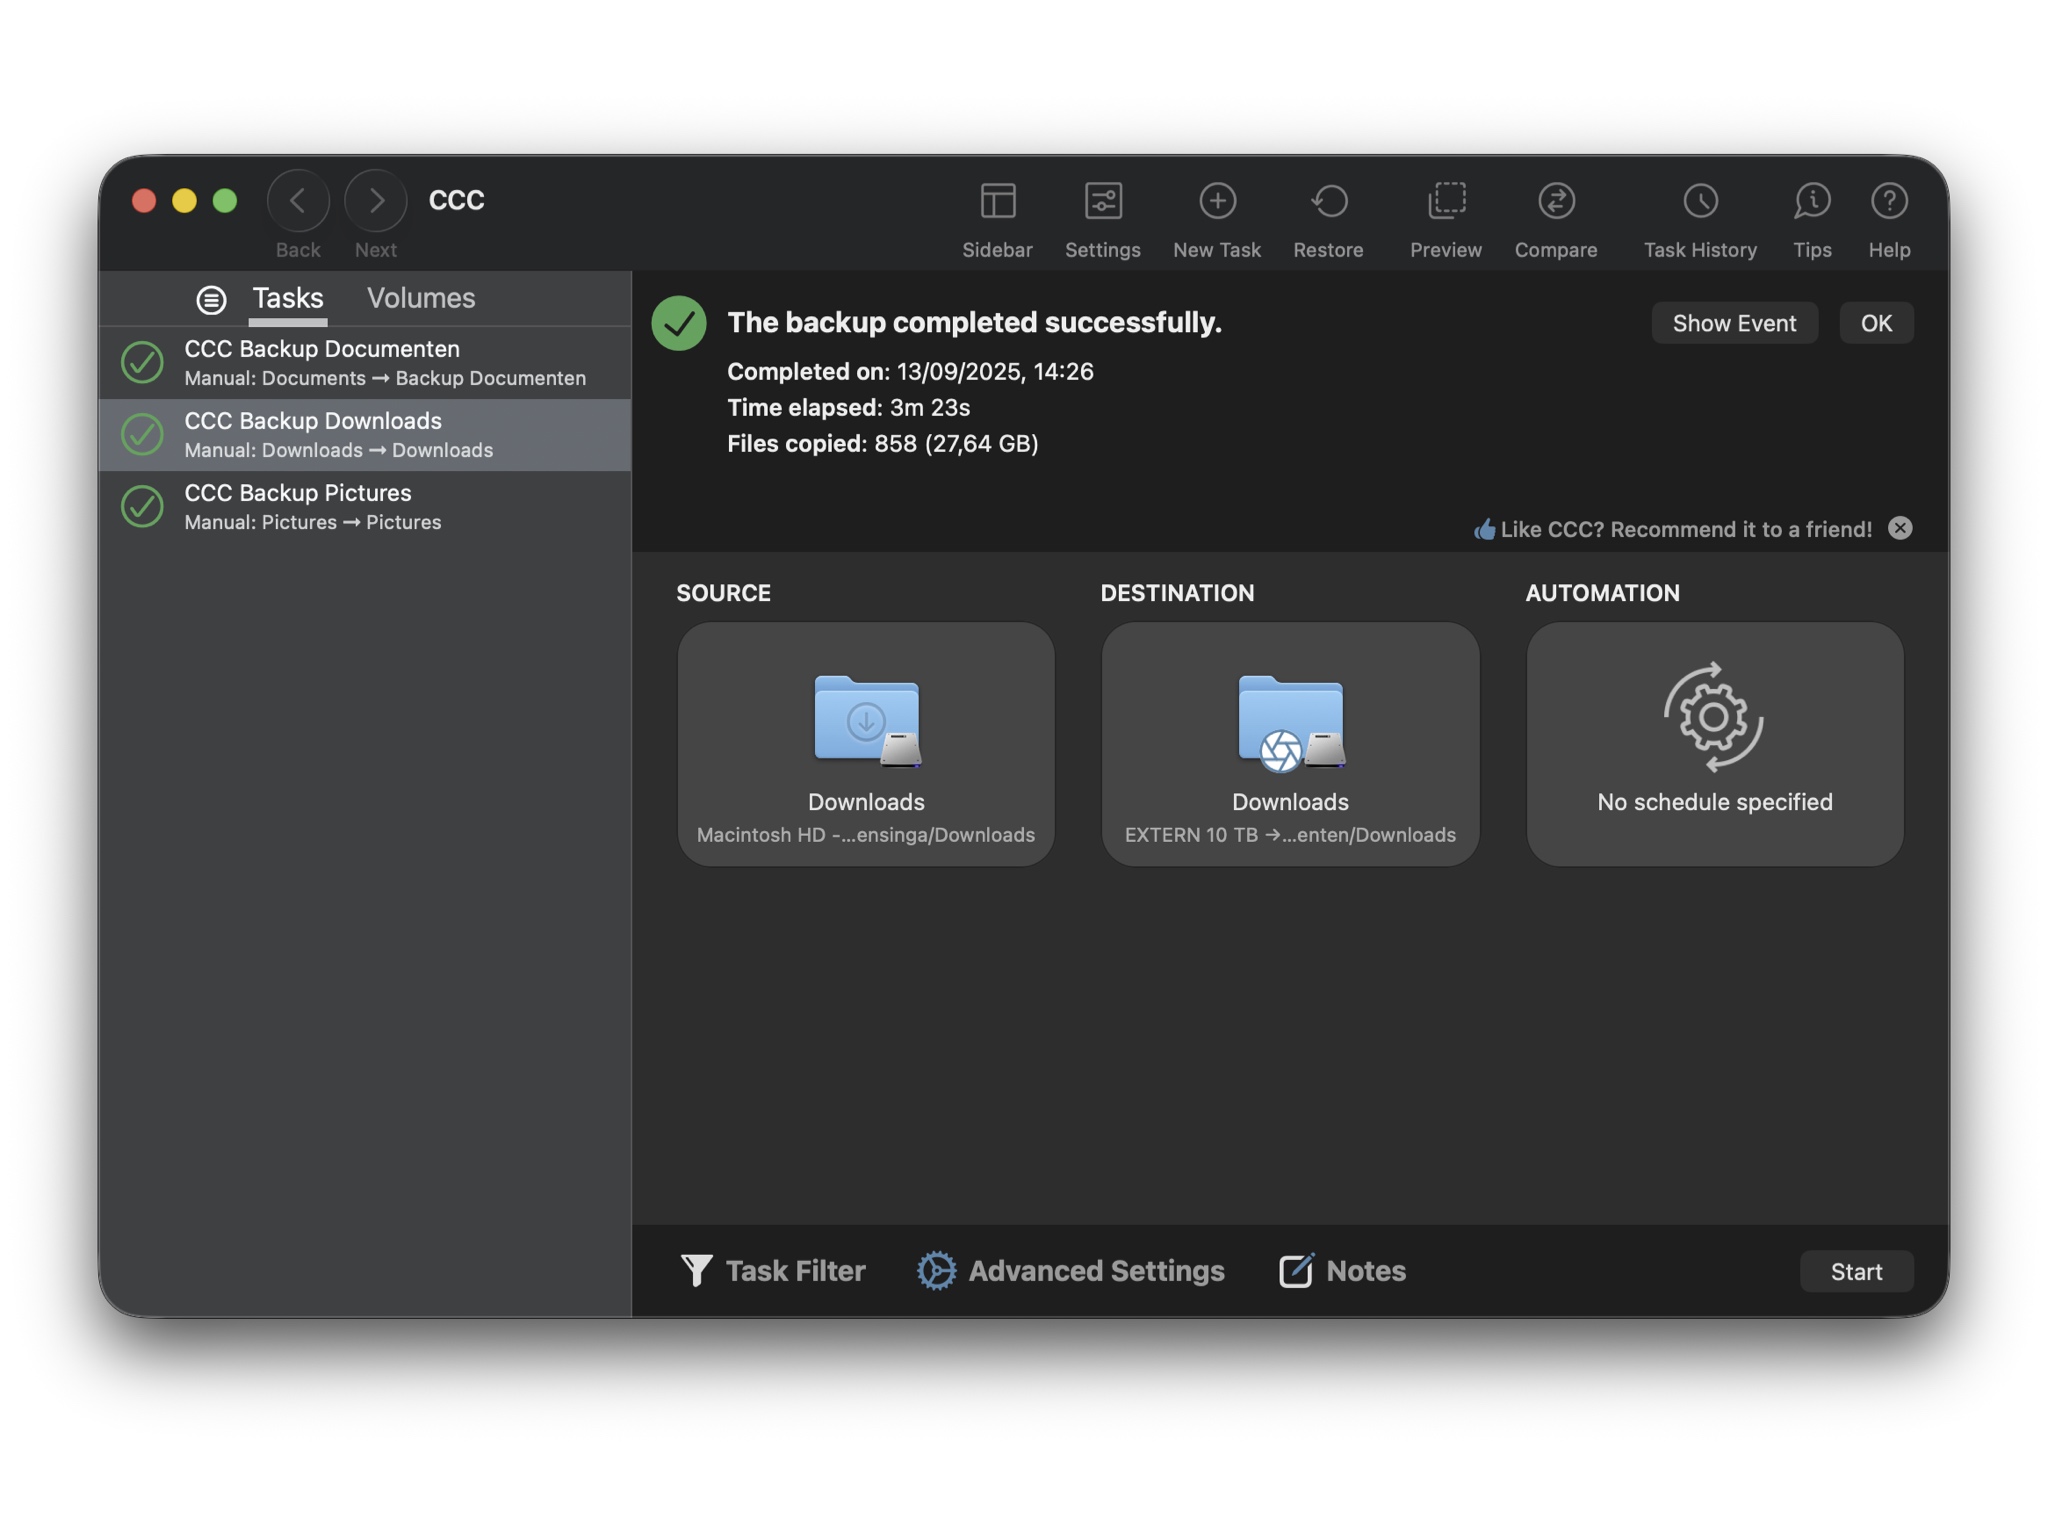Launch the Compare tool
This screenshot has height=1536, width=2048.
1556,201
